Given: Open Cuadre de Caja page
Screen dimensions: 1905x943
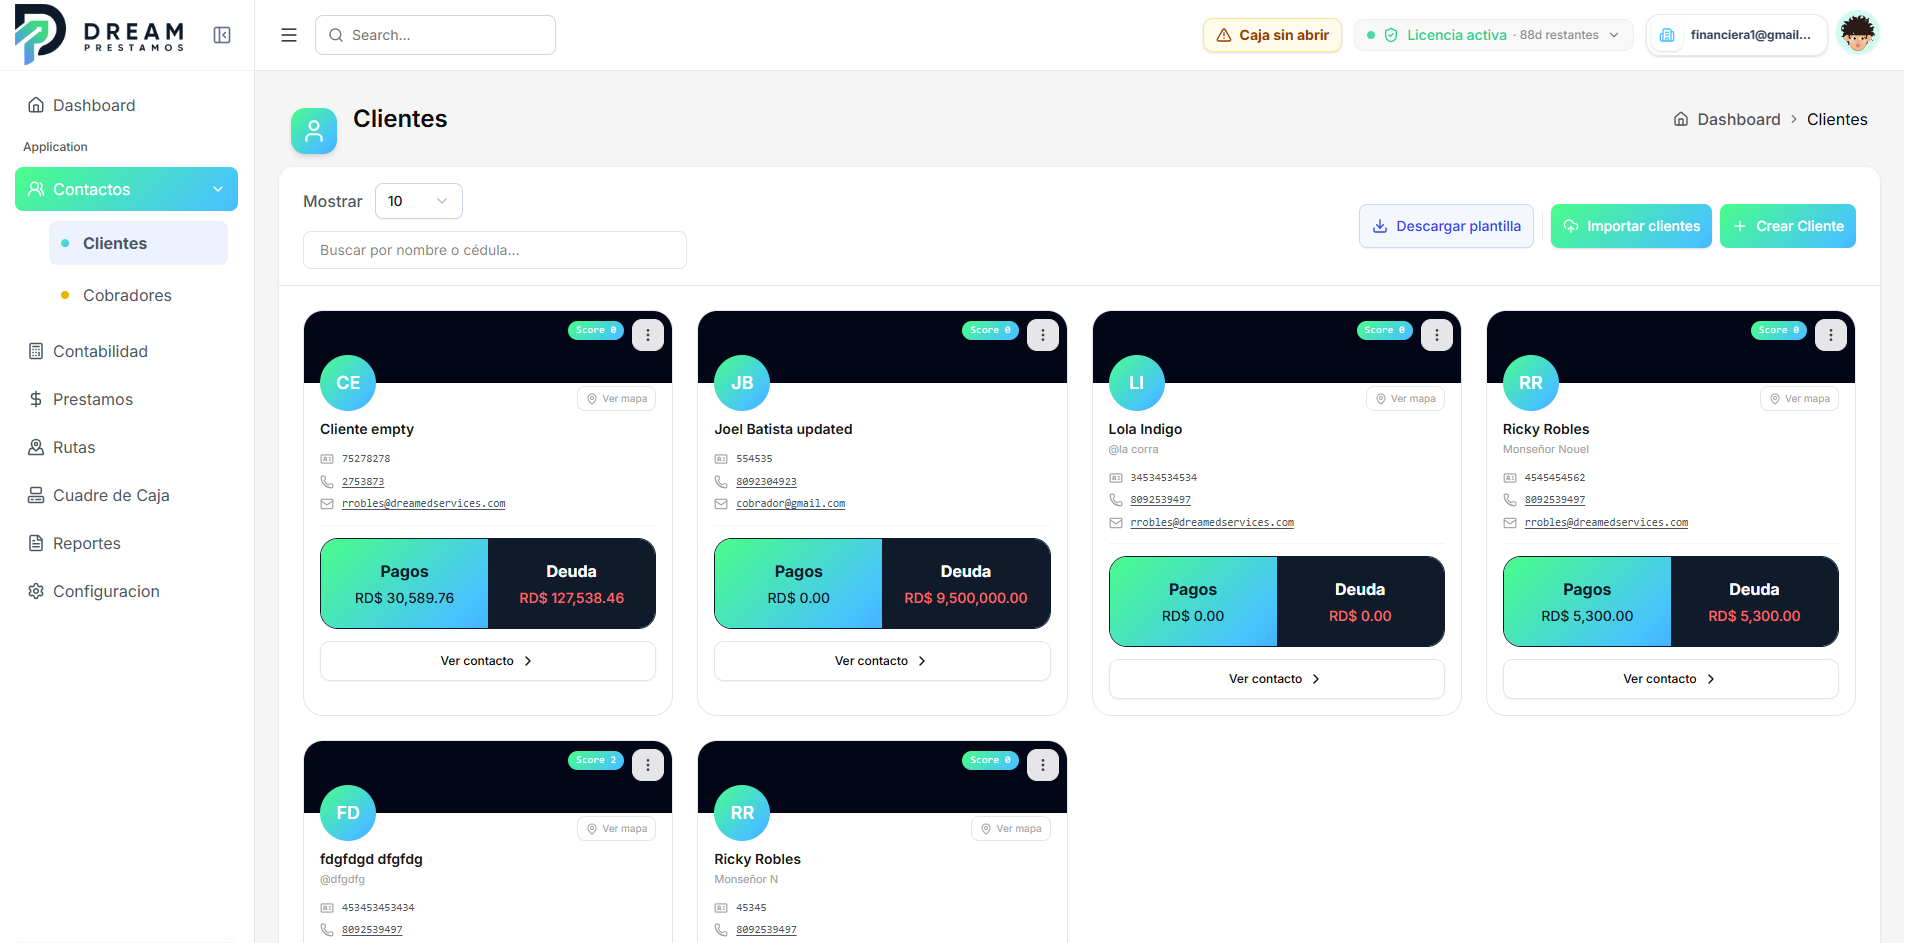Looking at the screenshot, I should pos(127,495).
